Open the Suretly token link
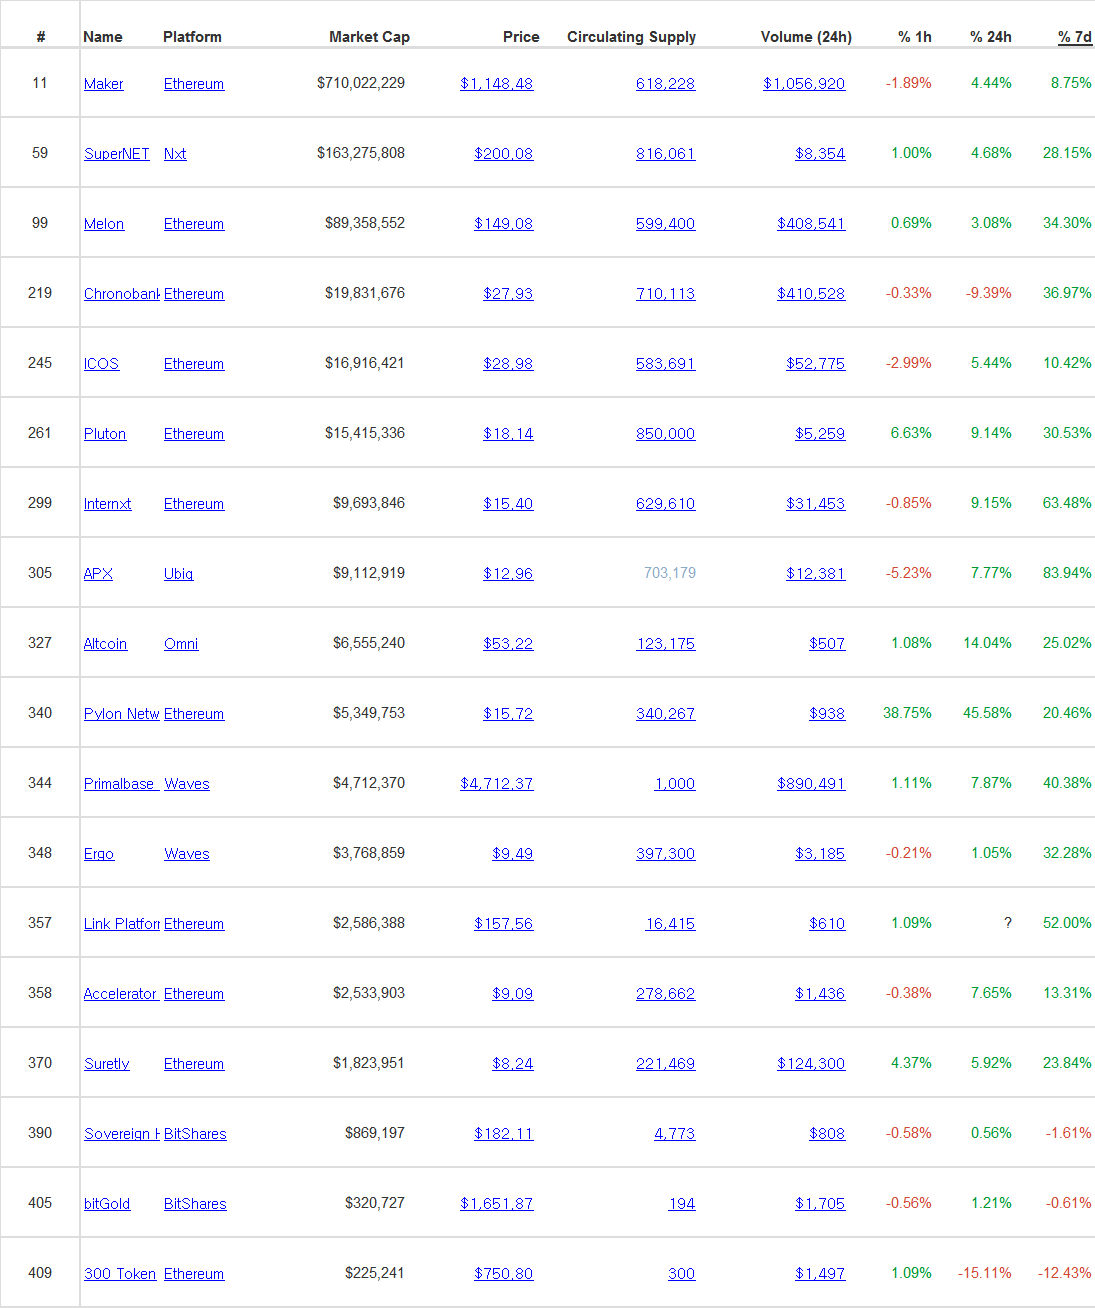The image size is (1095, 1308). coord(107,1064)
